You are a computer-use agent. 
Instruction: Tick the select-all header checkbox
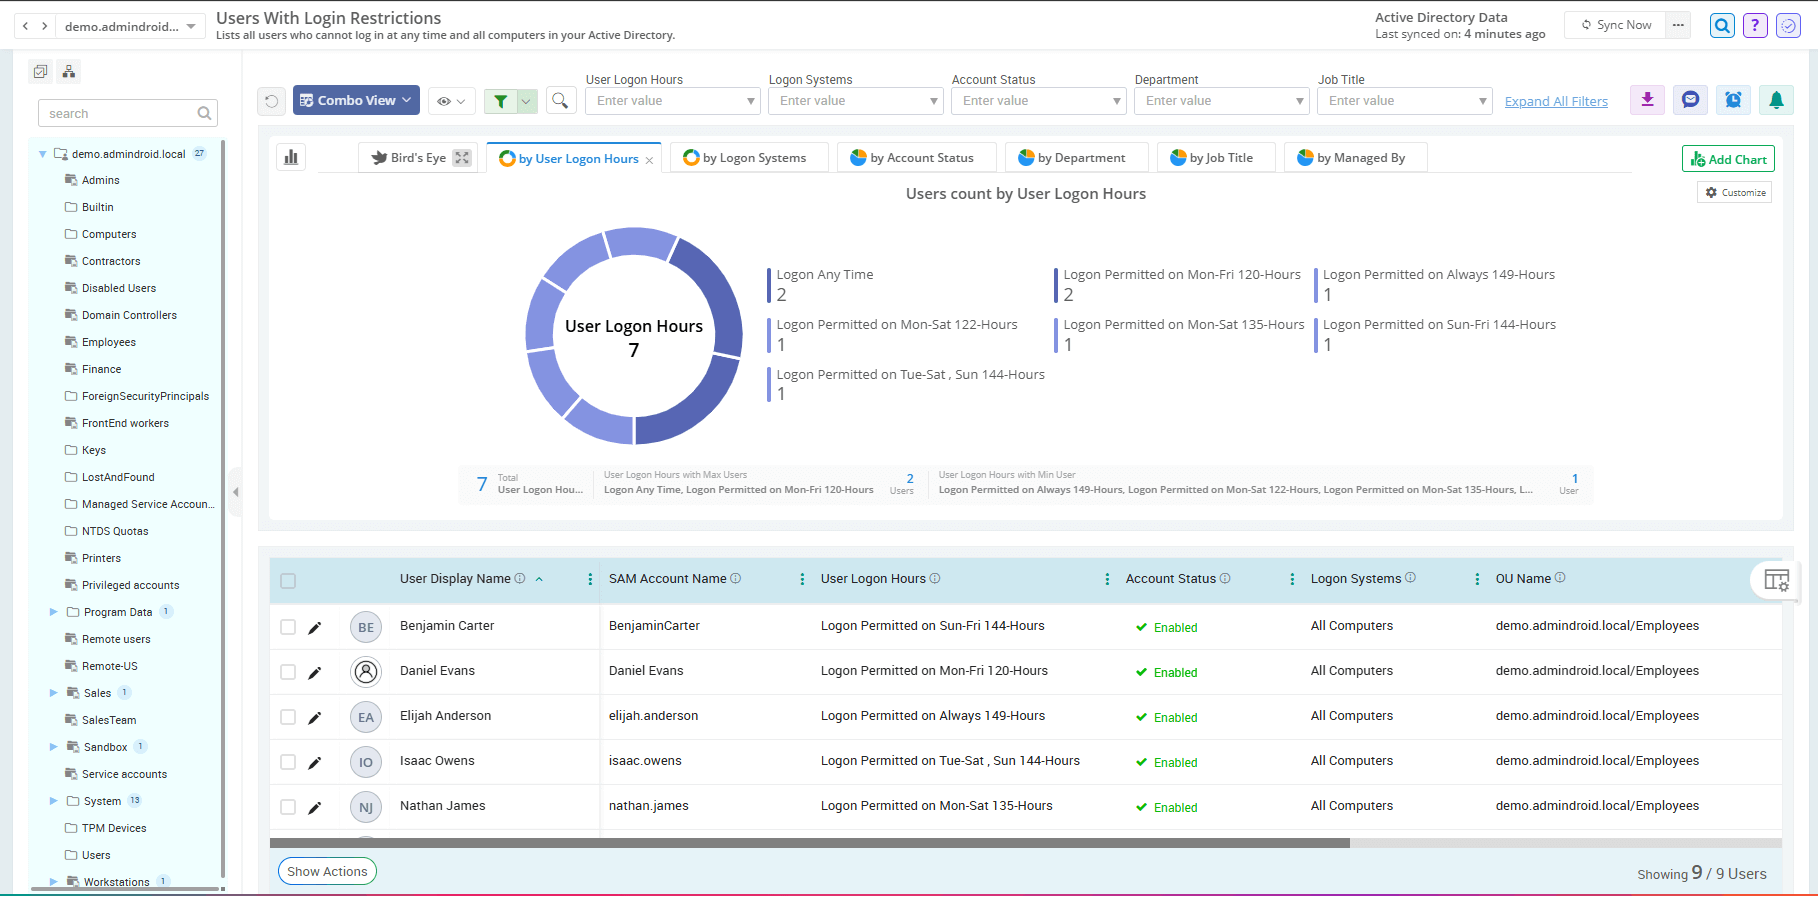tap(288, 581)
